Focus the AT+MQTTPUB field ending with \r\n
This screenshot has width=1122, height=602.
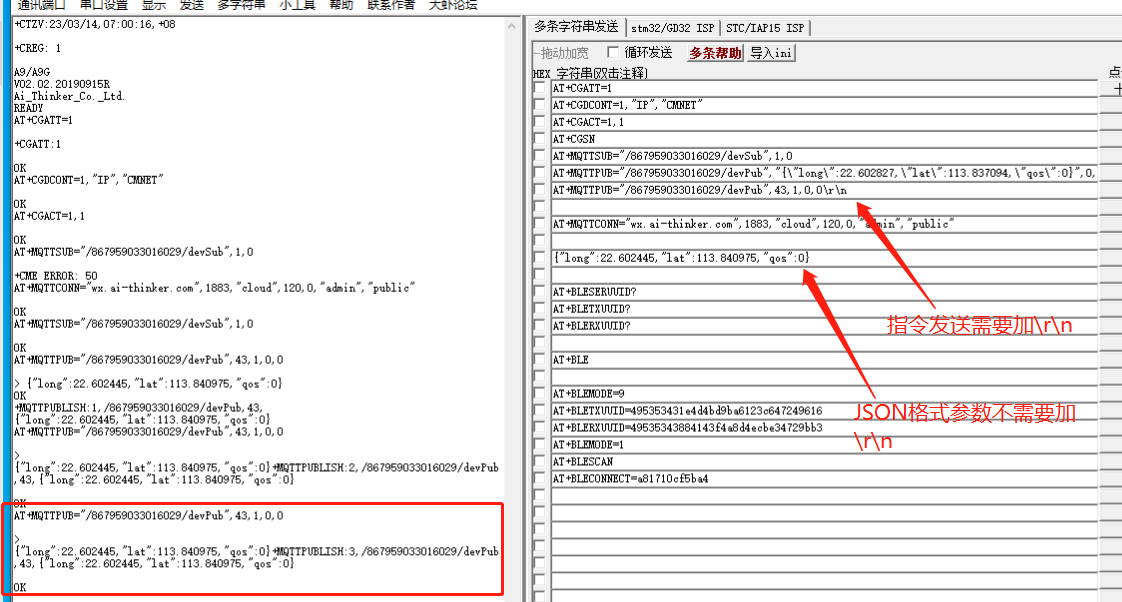pyautogui.click(x=824, y=190)
